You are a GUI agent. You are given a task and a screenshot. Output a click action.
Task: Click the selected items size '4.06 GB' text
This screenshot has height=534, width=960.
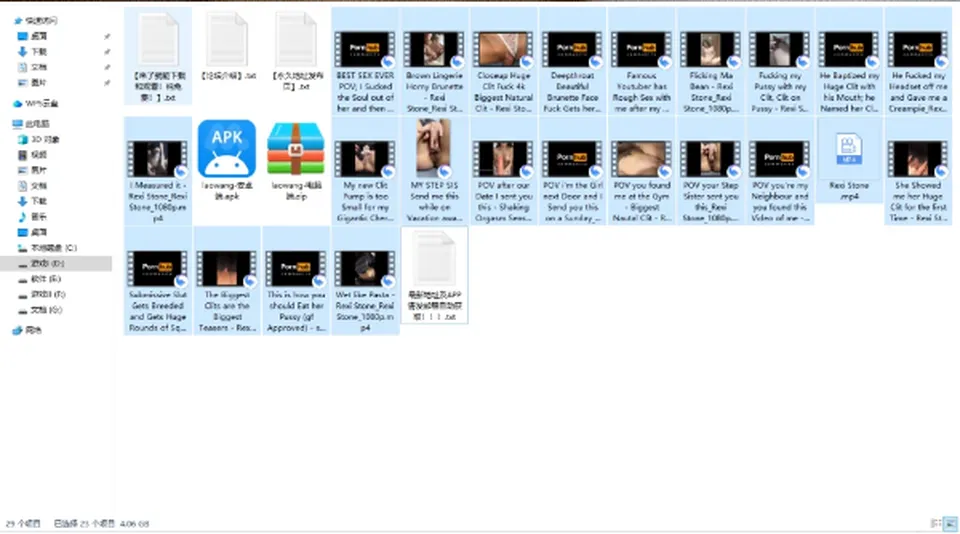tap(135, 524)
